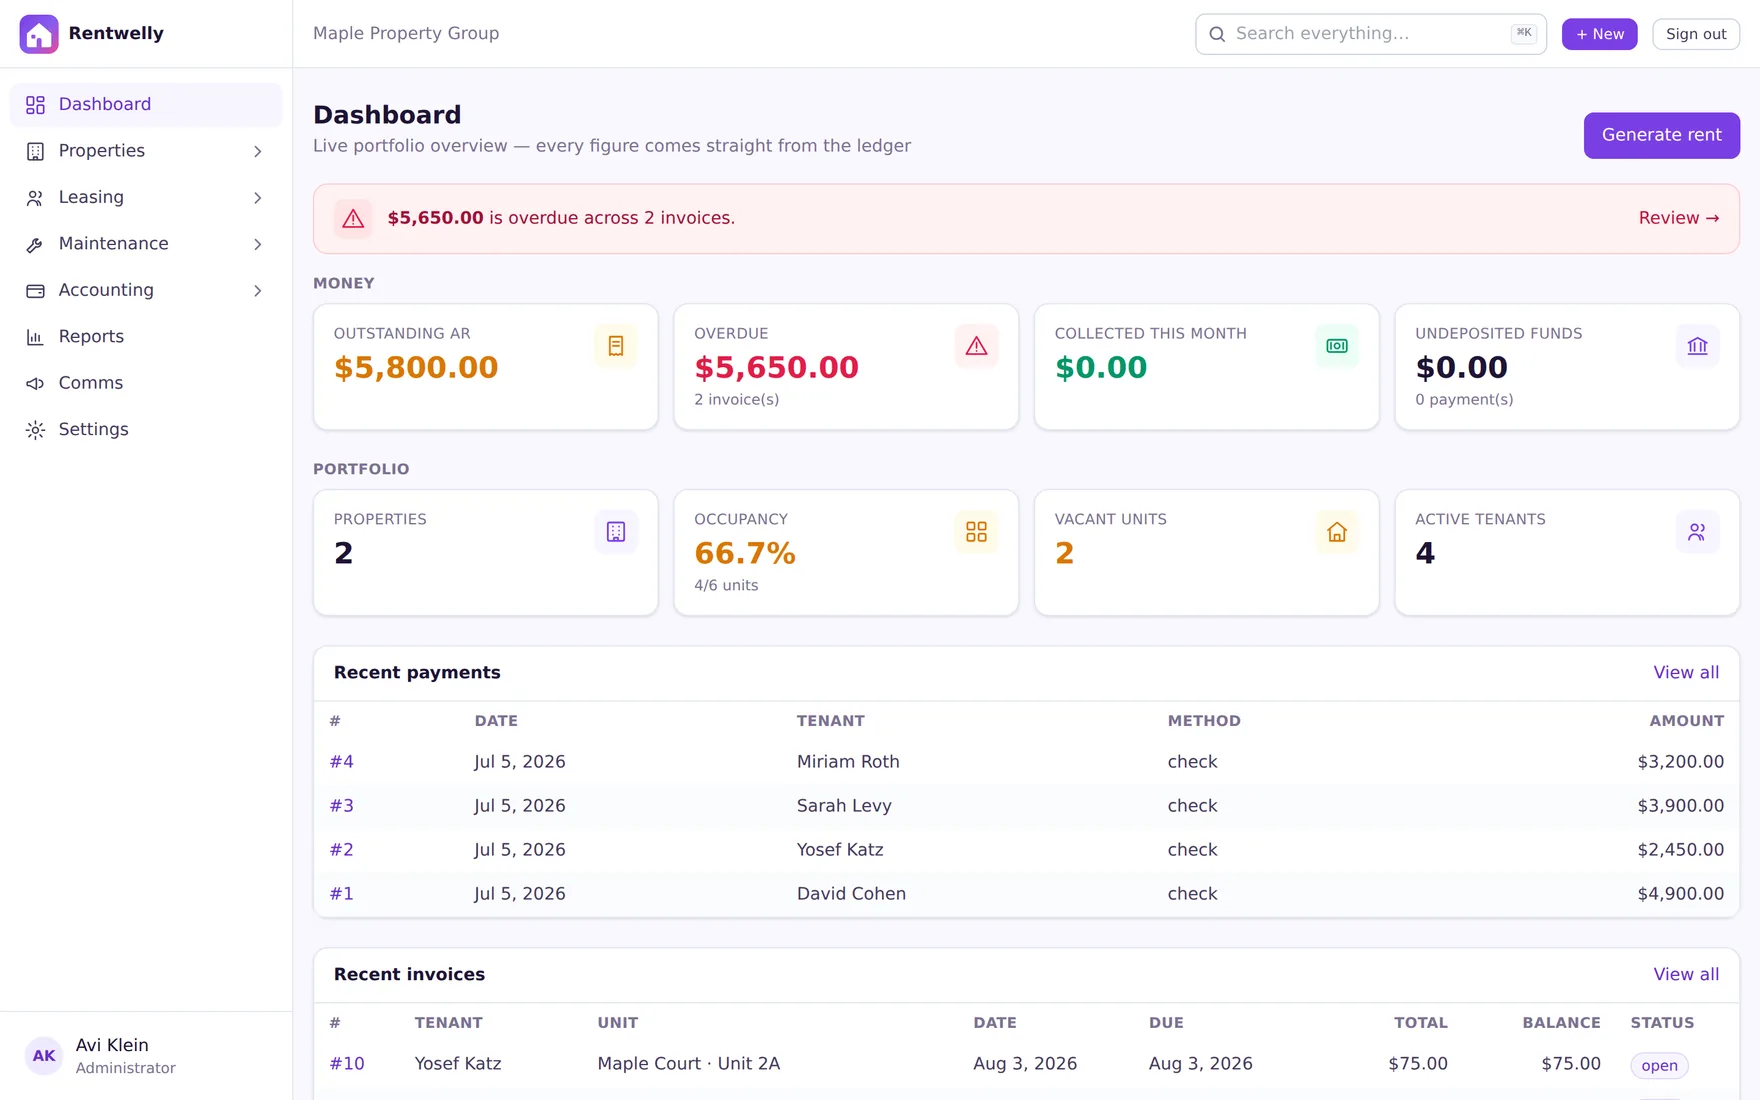Click the Maple Property Group header text
The width and height of the screenshot is (1760, 1100).
[x=406, y=34]
